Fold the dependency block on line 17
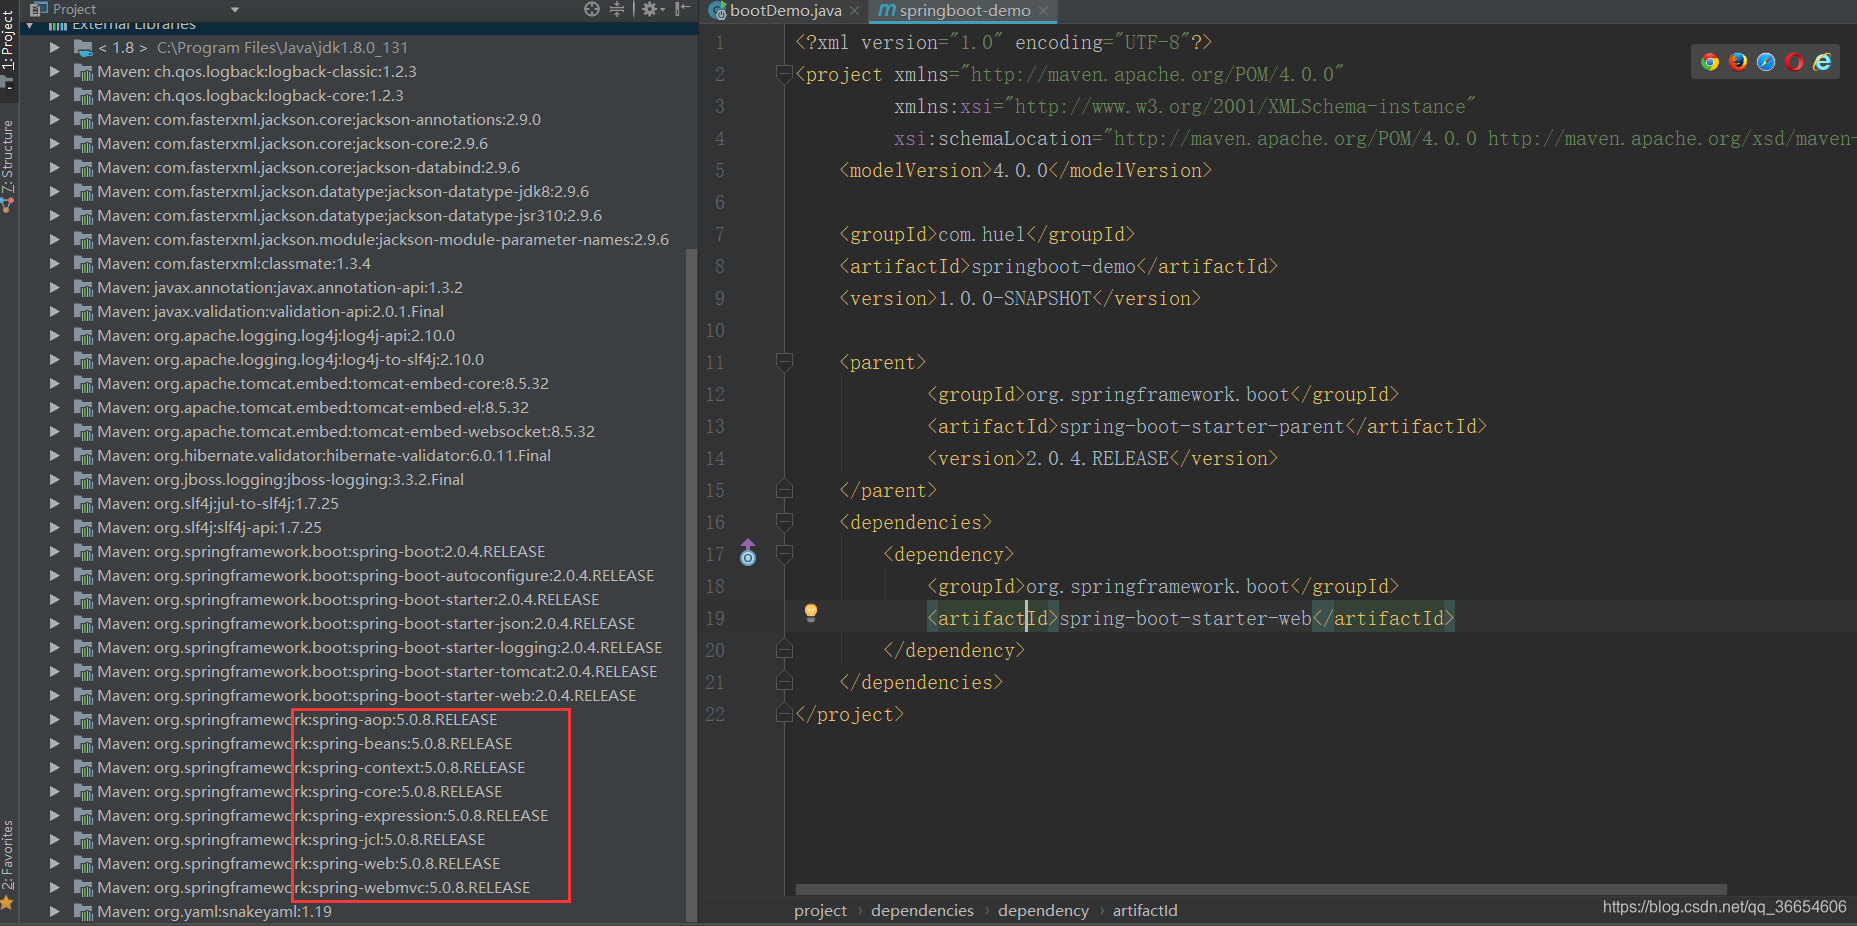The height and width of the screenshot is (926, 1857). [785, 554]
